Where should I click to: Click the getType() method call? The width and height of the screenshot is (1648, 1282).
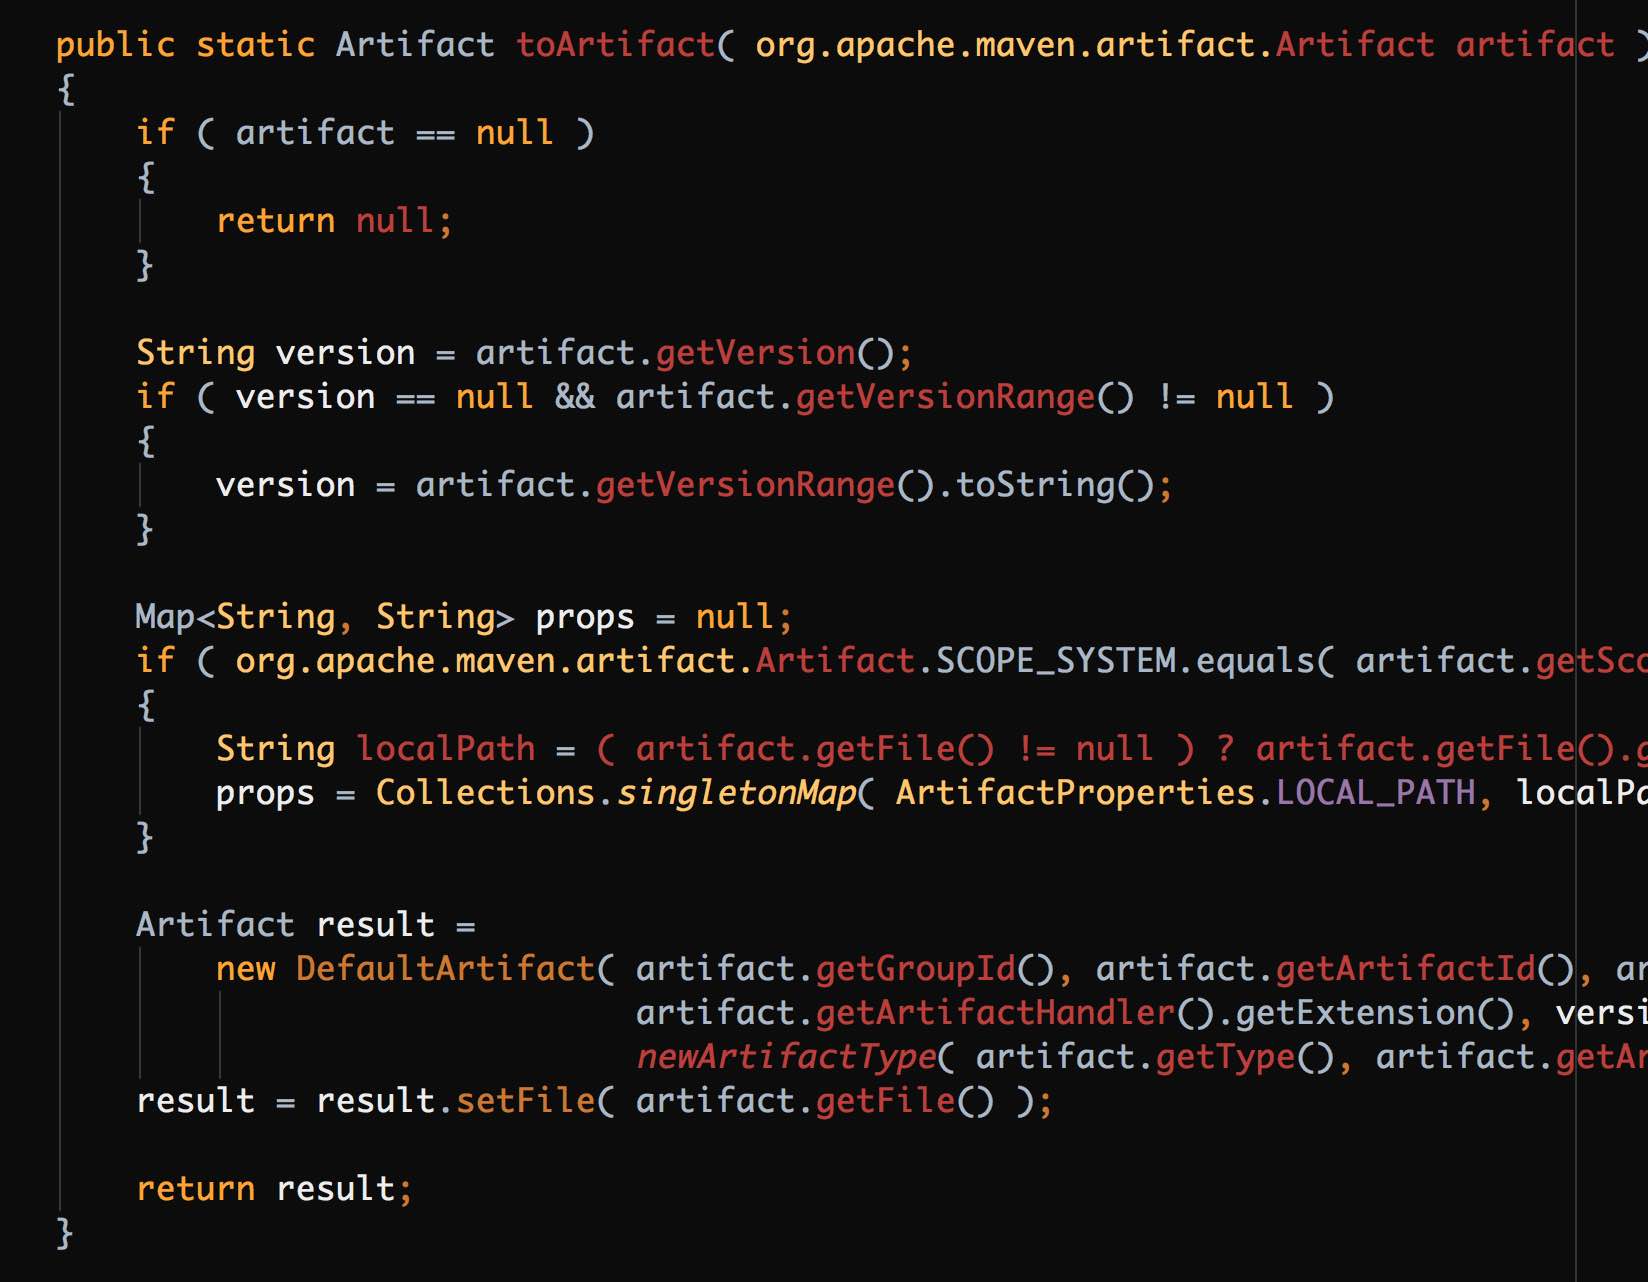(x=1225, y=1057)
